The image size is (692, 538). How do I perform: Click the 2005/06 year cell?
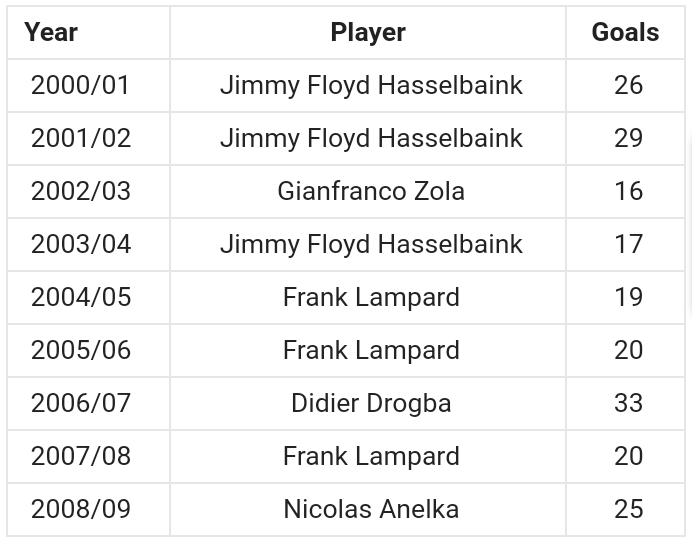tap(81, 350)
